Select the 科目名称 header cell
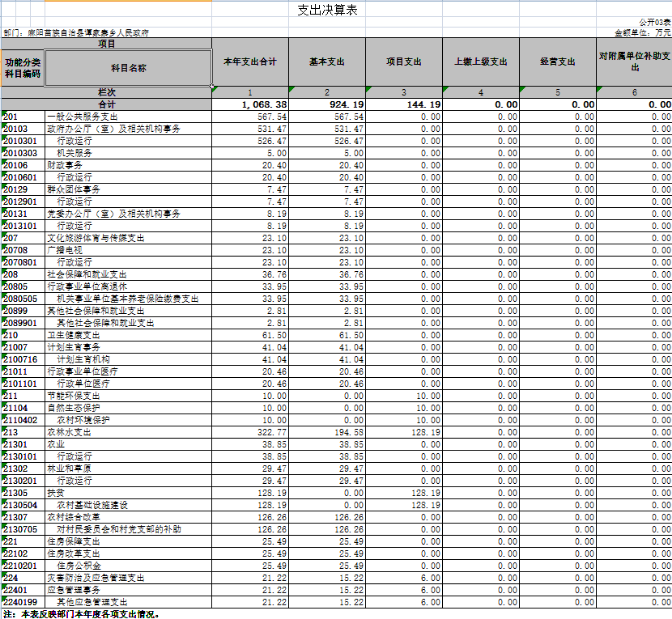The image size is (672, 619). point(128,68)
